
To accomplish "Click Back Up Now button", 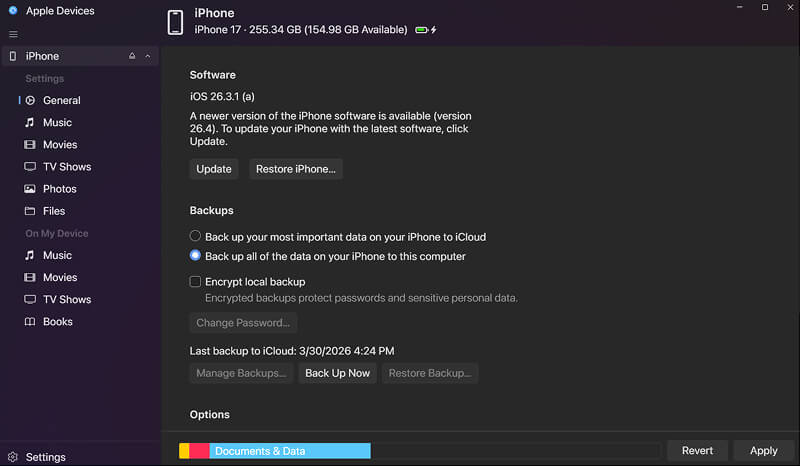I will coord(337,373).
